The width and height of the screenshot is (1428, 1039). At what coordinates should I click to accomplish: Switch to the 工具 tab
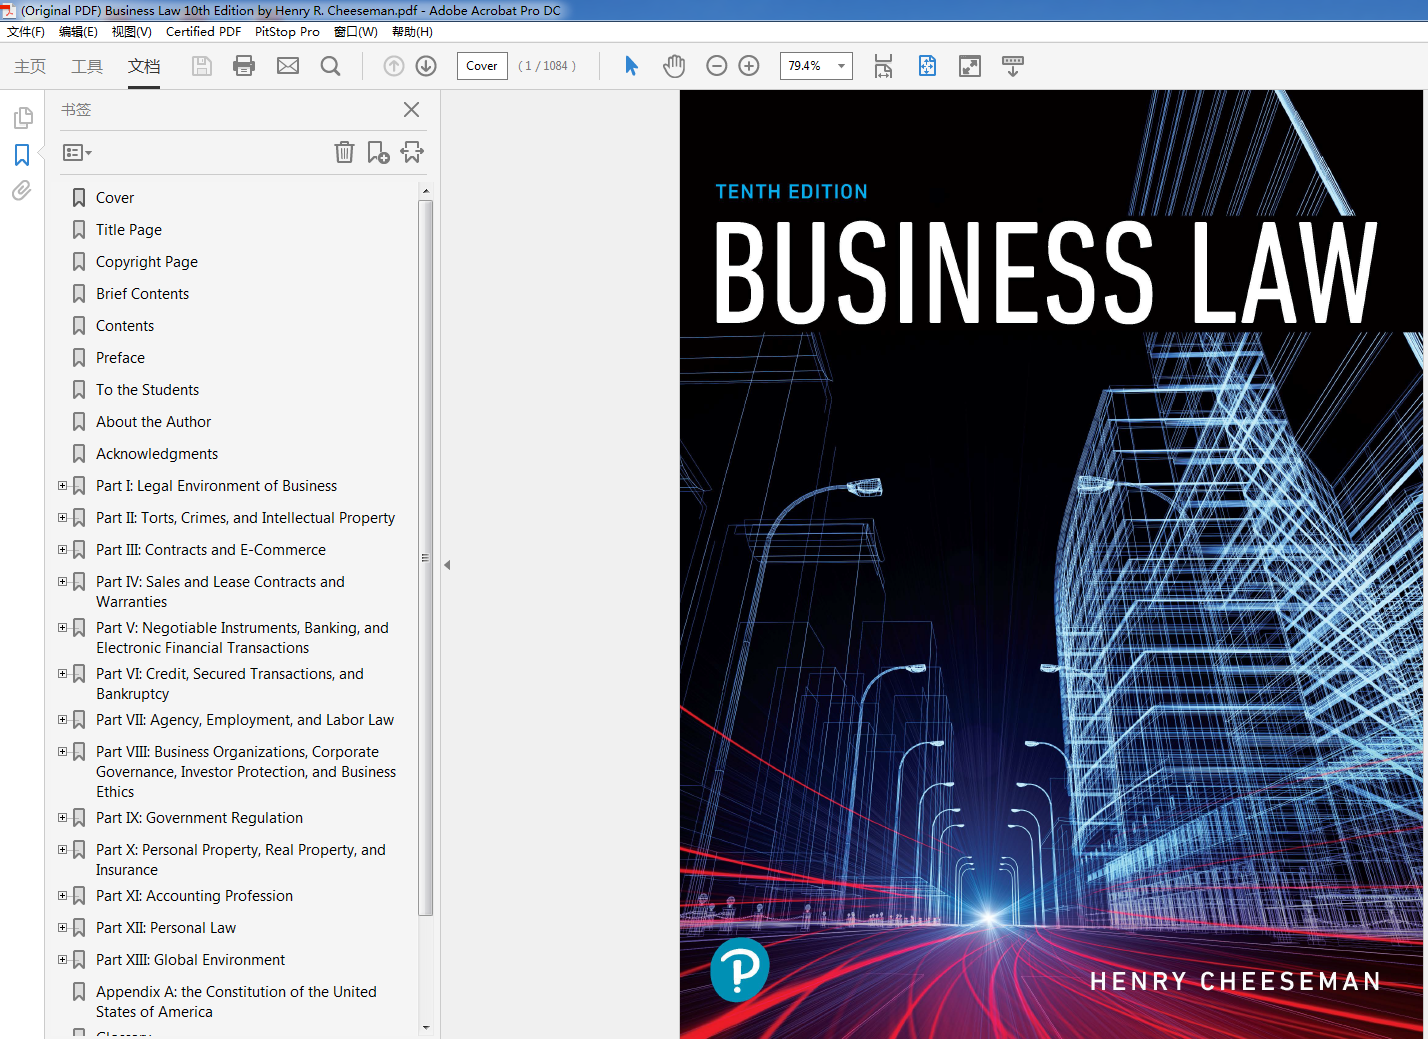click(87, 66)
